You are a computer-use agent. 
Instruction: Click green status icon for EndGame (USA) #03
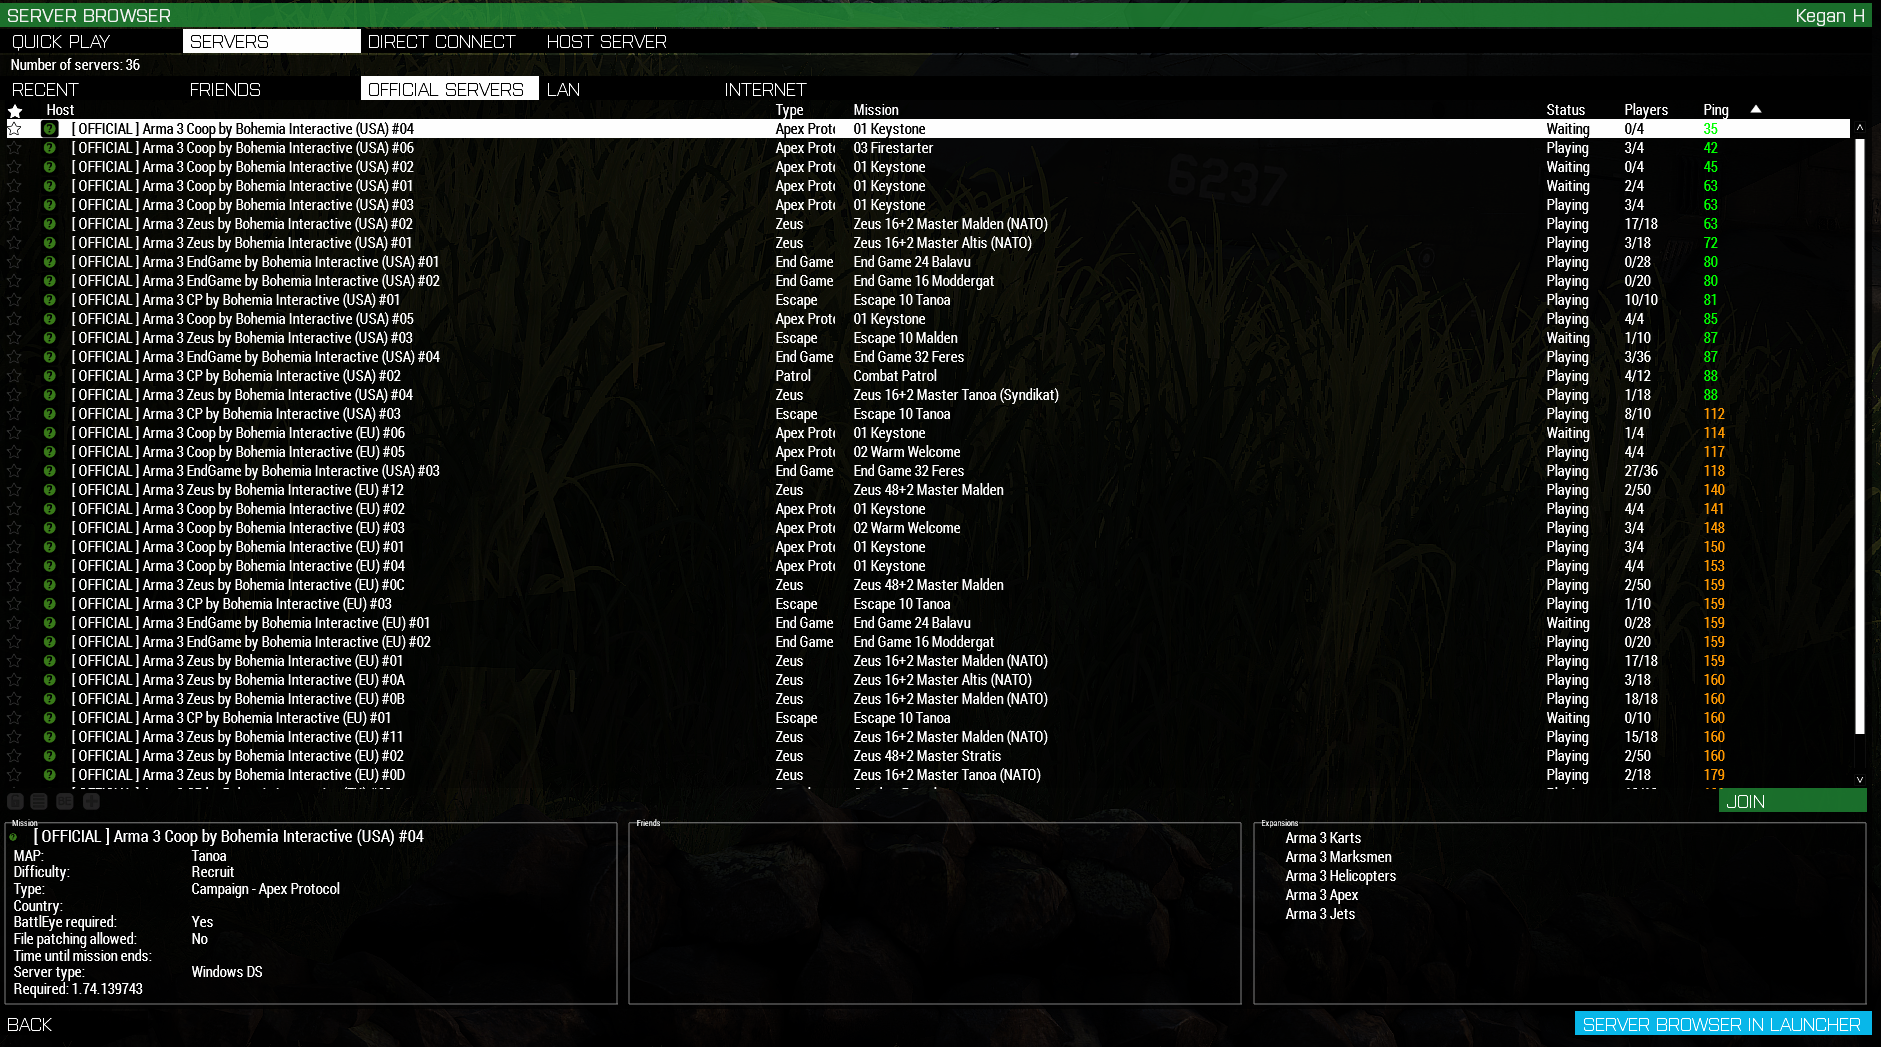(49, 471)
